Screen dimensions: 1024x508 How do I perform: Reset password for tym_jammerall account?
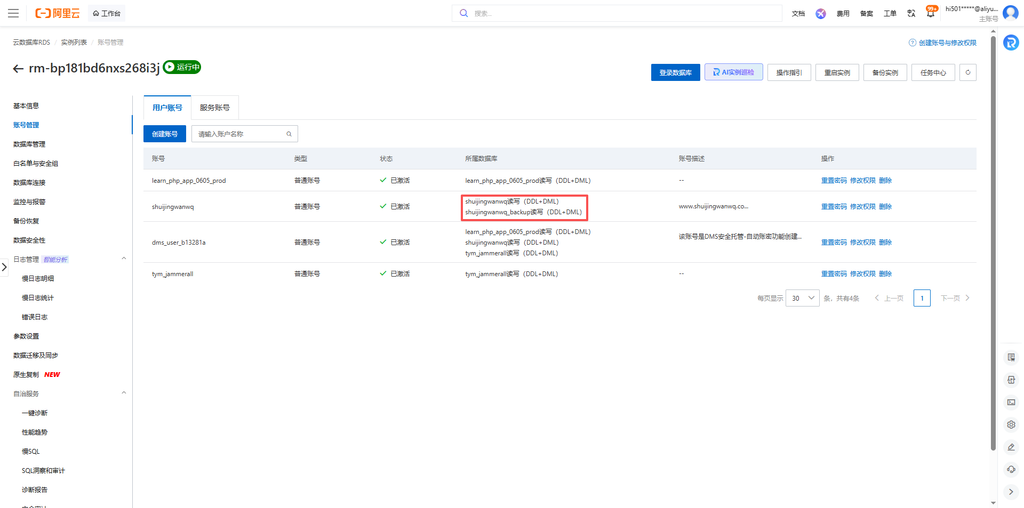click(834, 274)
